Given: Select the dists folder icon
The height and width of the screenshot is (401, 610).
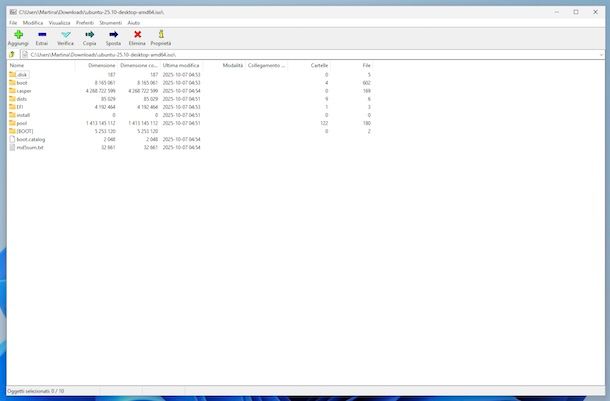Looking at the screenshot, I should coord(12,99).
